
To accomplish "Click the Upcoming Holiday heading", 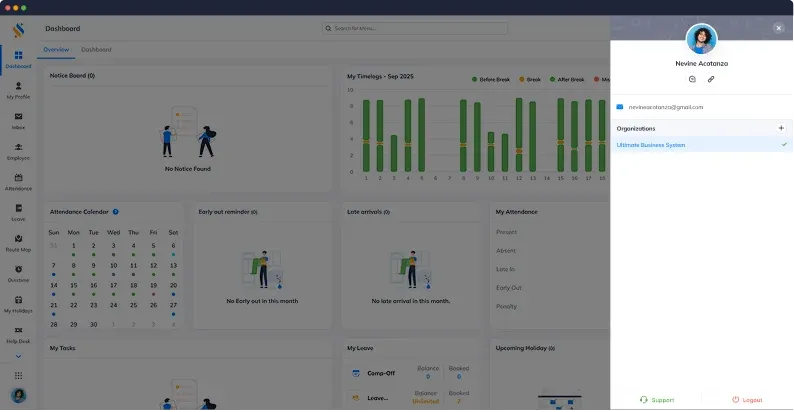I will (525, 348).
